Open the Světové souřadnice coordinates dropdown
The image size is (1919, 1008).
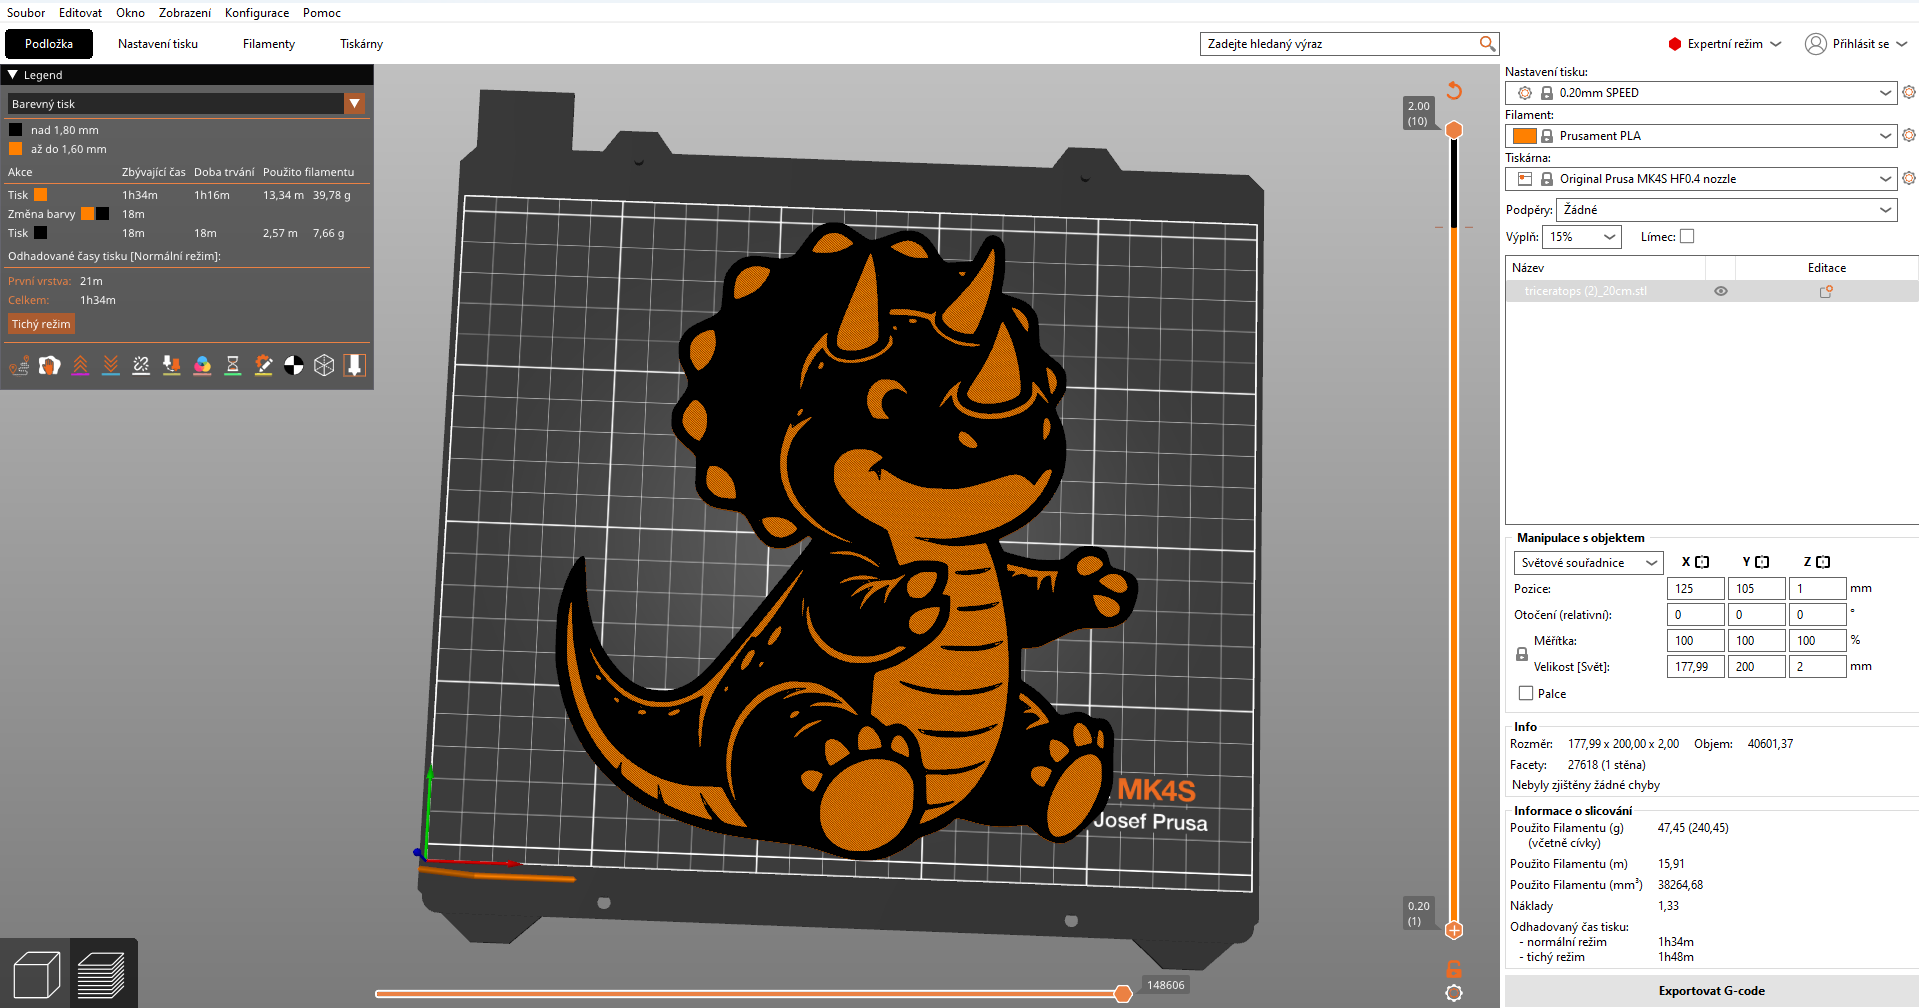(x=1588, y=563)
